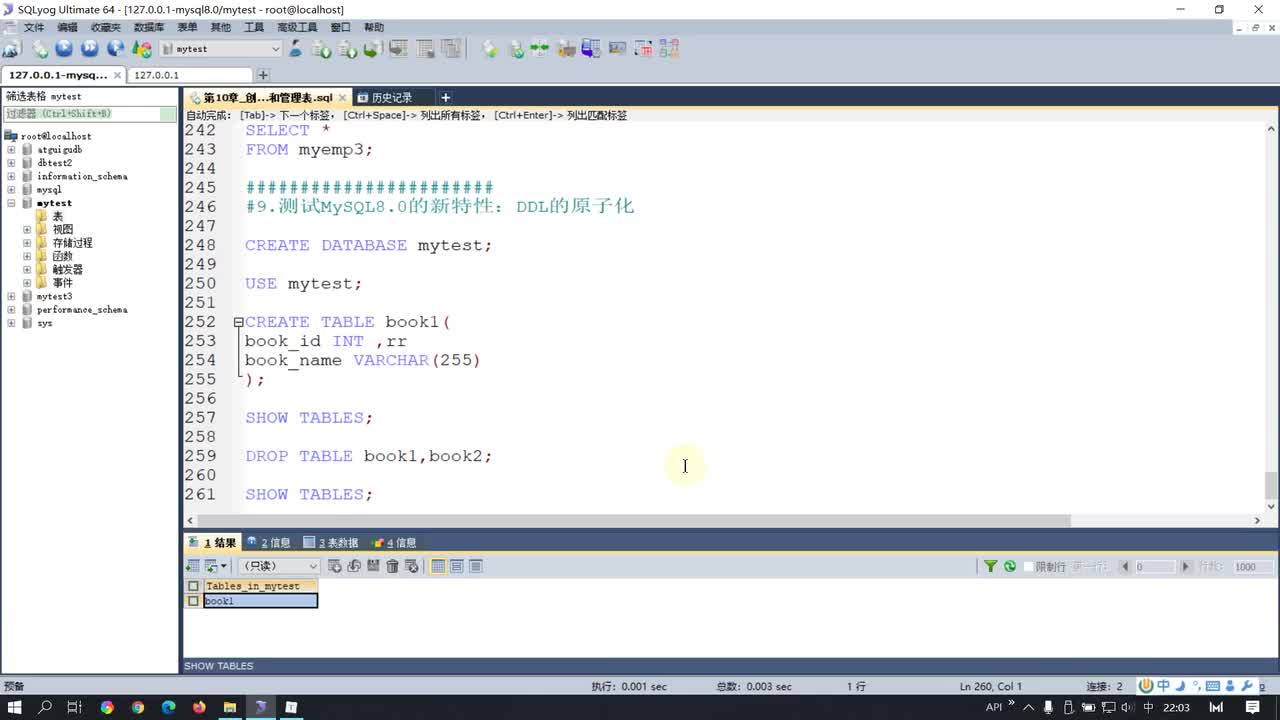This screenshot has width=1280, height=720.
Task: Switch the result to text view icon
Action: coord(476,566)
